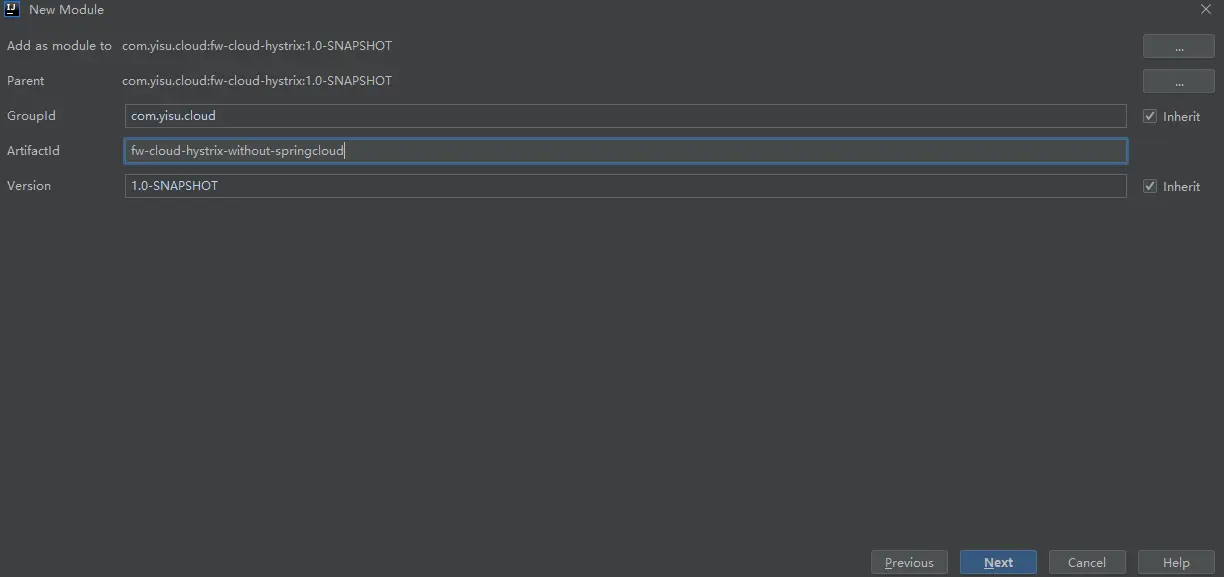
Task: Click the ArtifactId label
Action: (33, 151)
